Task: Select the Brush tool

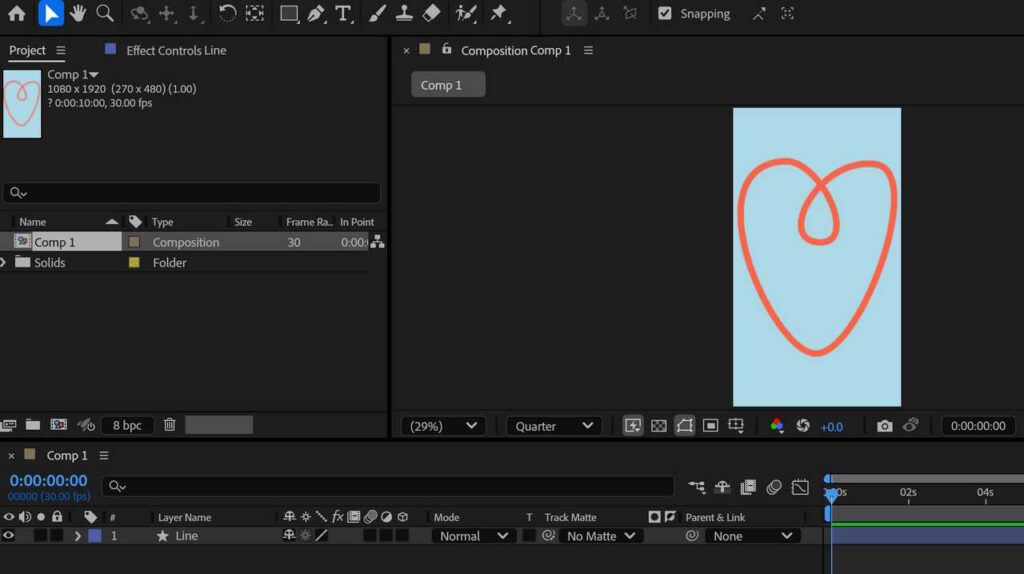Action: click(377, 13)
